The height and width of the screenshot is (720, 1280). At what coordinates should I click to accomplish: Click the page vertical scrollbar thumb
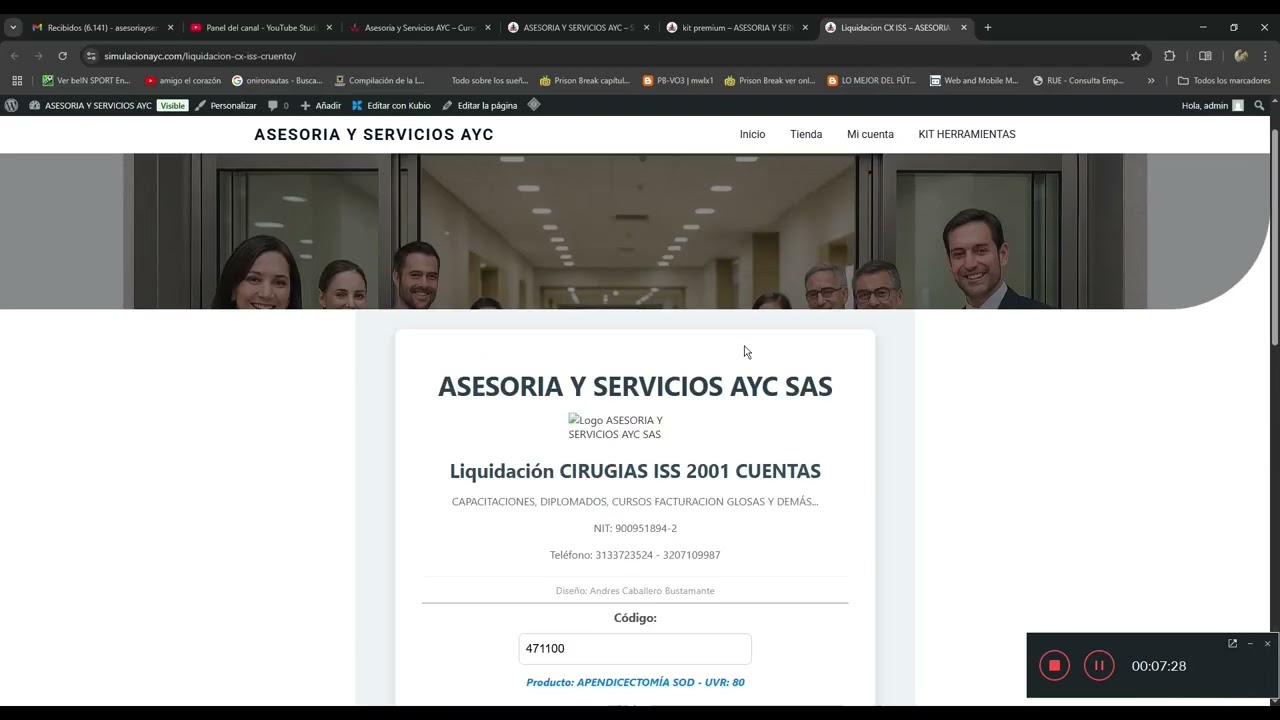1274,238
